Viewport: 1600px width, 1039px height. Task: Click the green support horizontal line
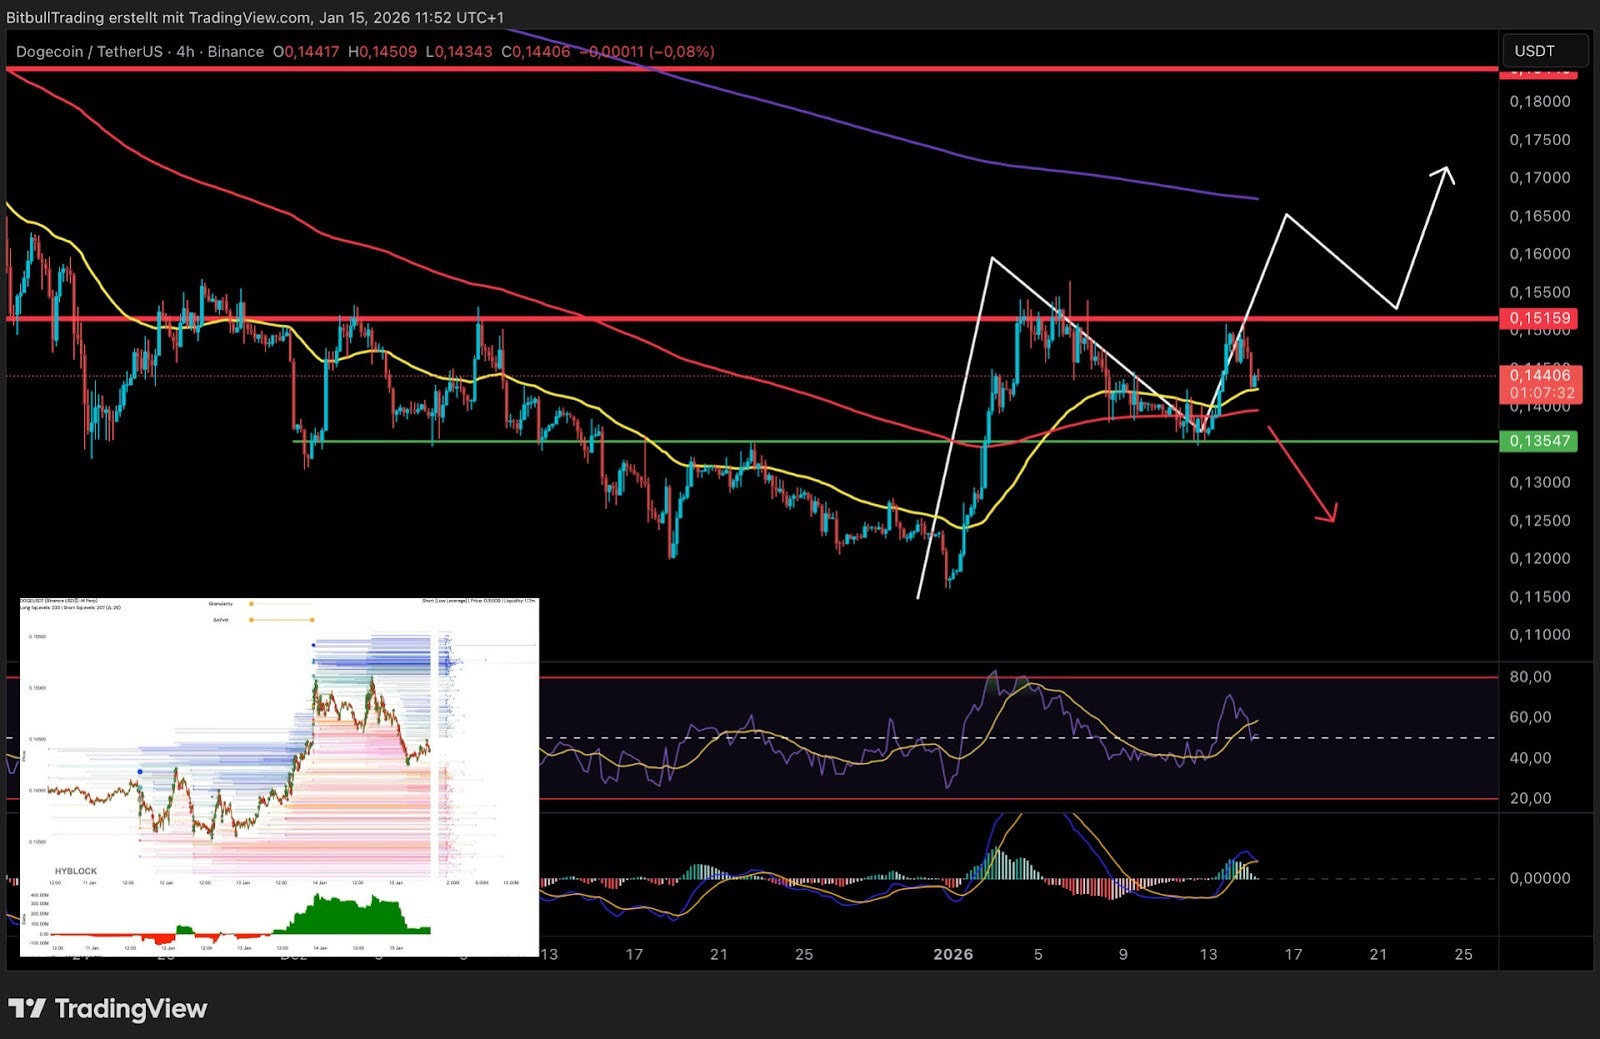800,441
